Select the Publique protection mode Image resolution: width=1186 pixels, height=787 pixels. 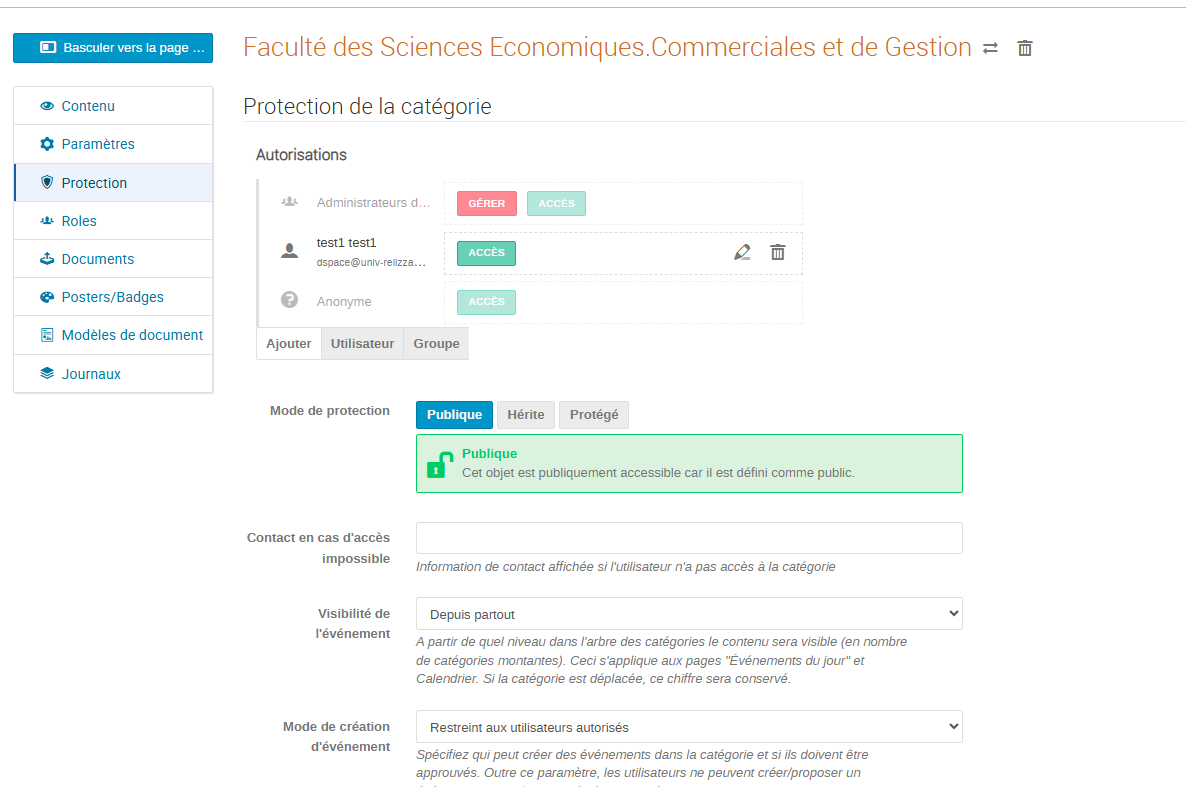click(x=454, y=415)
